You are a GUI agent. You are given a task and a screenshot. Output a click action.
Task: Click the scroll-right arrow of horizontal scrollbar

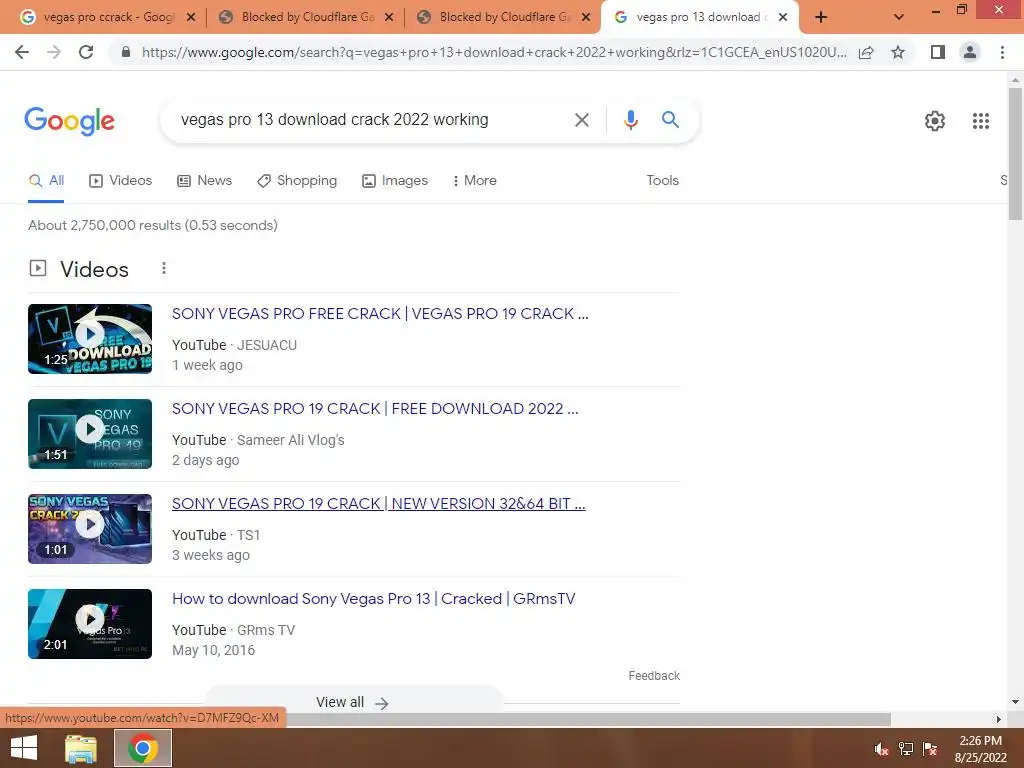(999, 719)
